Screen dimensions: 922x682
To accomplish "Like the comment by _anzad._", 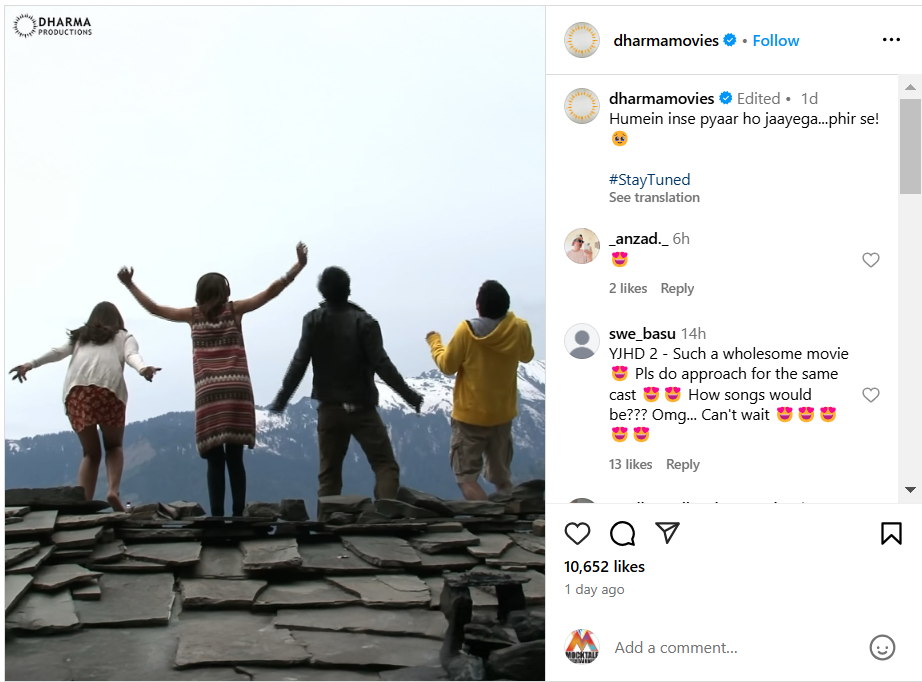I will coord(871,260).
